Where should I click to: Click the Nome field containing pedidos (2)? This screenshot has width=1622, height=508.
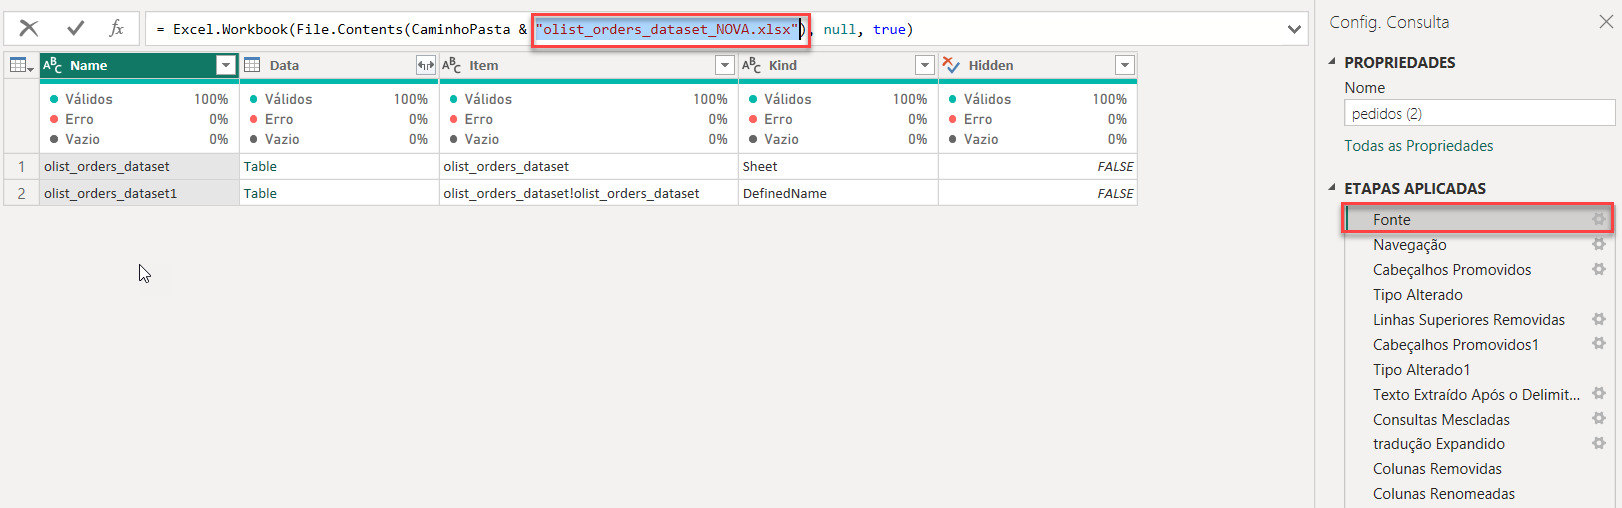pos(1479,113)
